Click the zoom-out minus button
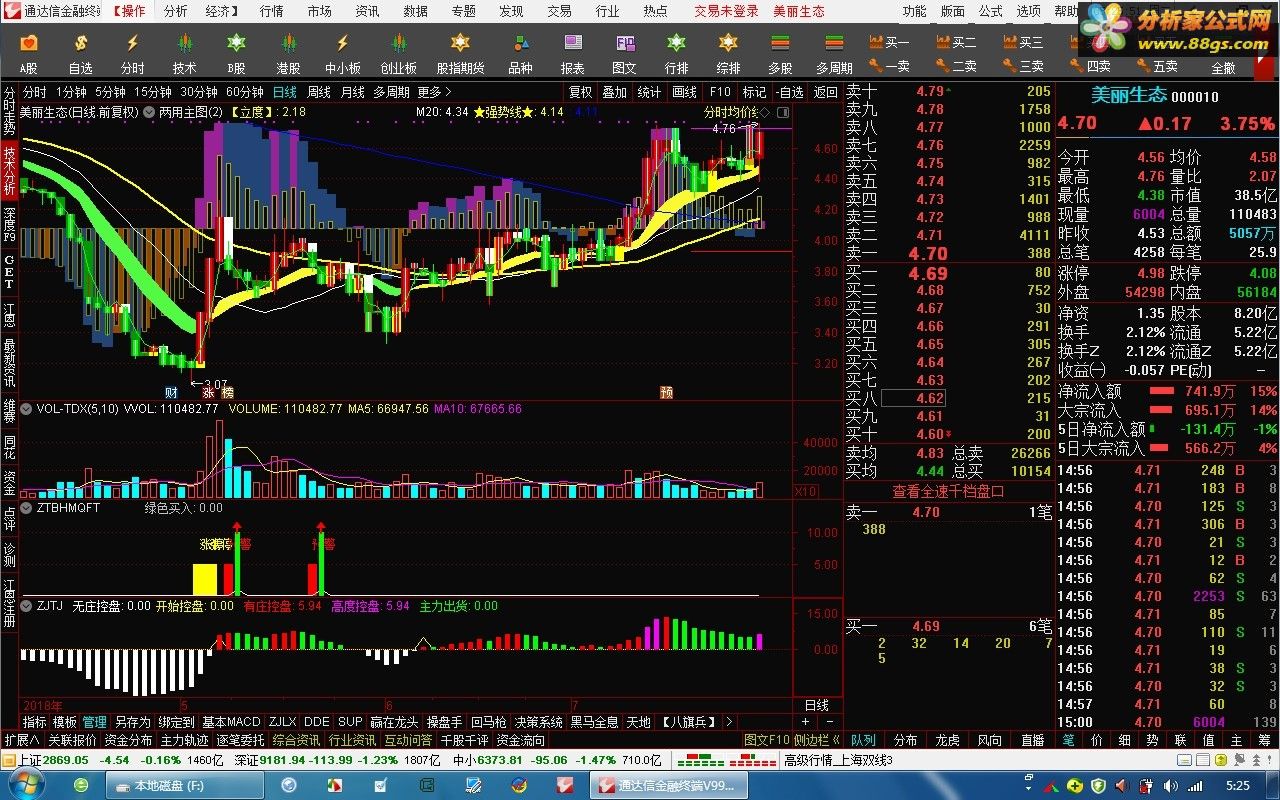 pos(831,721)
